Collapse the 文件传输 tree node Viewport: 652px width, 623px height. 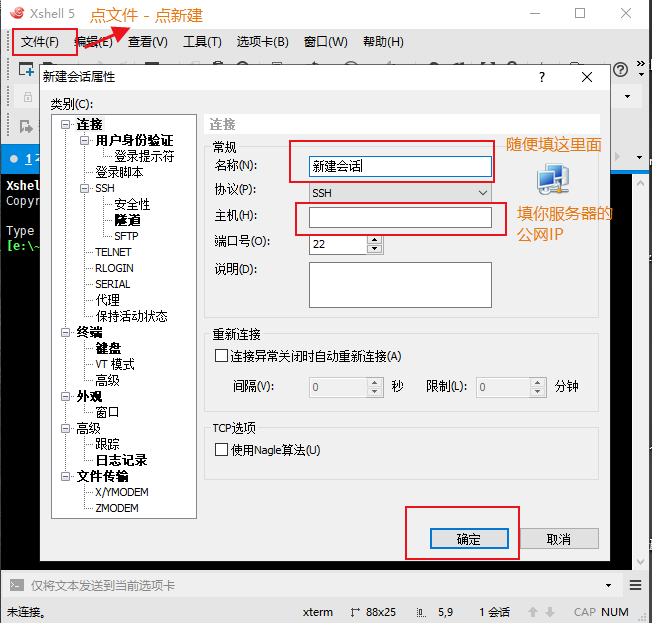[x=65, y=476]
